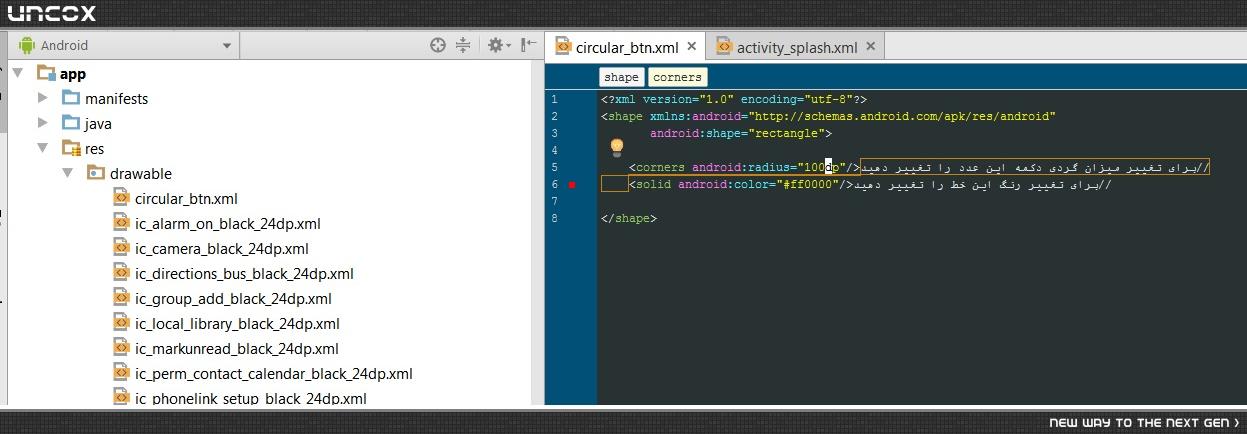Select ic_phonelink_setup_black_24dp.xml file
Screen dimensions: 1247x434
pyautogui.click(x=250, y=398)
